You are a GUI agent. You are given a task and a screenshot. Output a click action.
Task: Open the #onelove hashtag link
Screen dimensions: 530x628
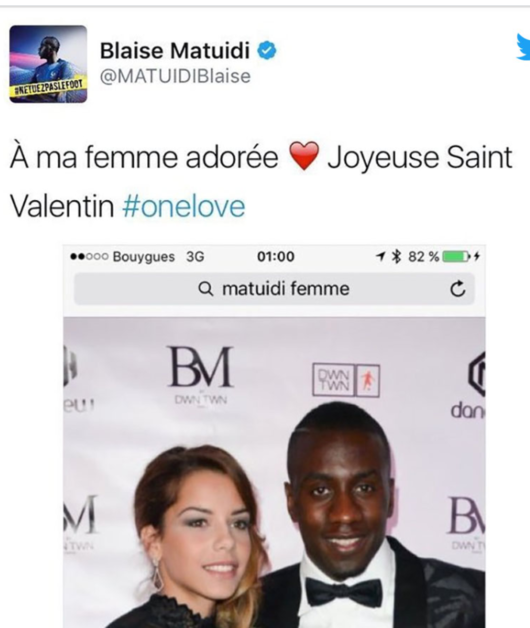coord(184,207)
